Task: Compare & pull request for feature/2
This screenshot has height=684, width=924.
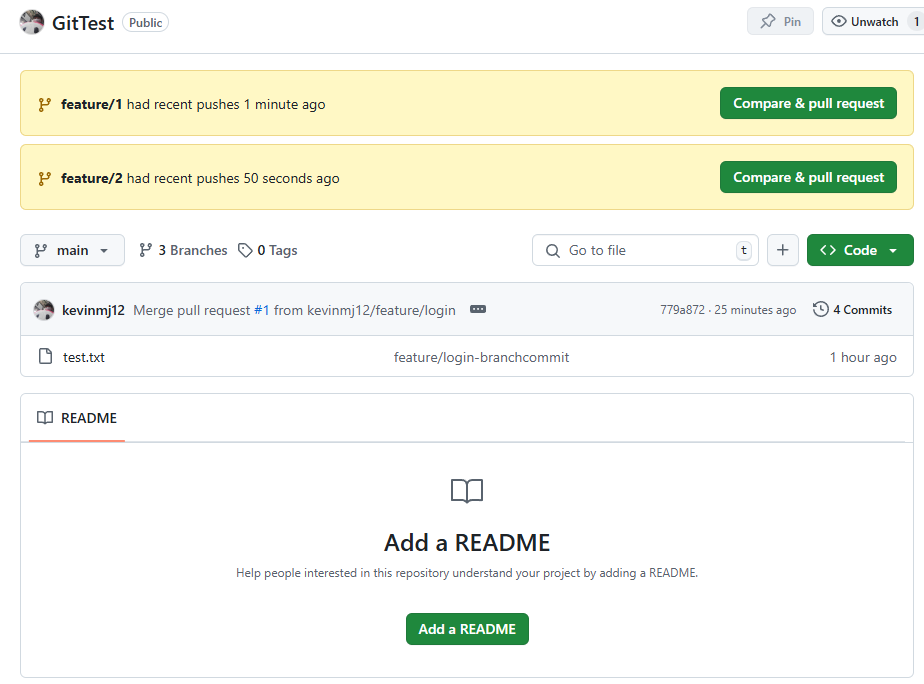Action: pyautogui.click(x=808, y=177)
